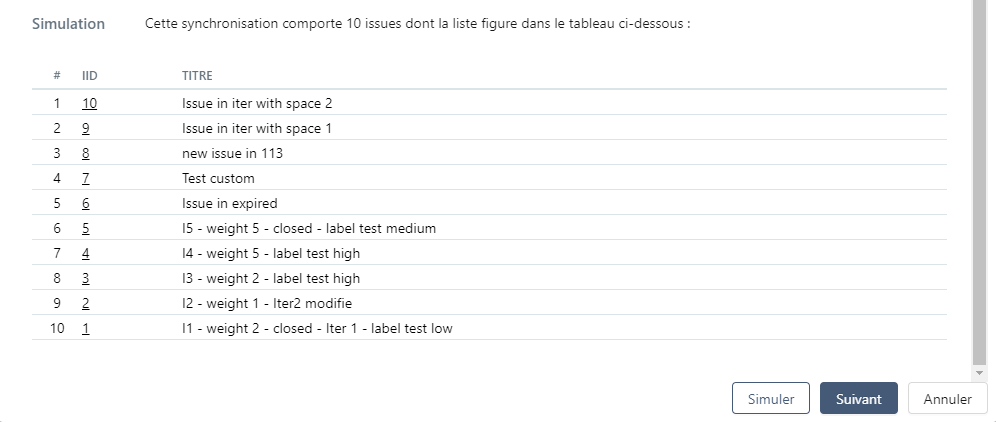996x422 pixels.
Task: Open issue IID 9 link
Action: 86,128
